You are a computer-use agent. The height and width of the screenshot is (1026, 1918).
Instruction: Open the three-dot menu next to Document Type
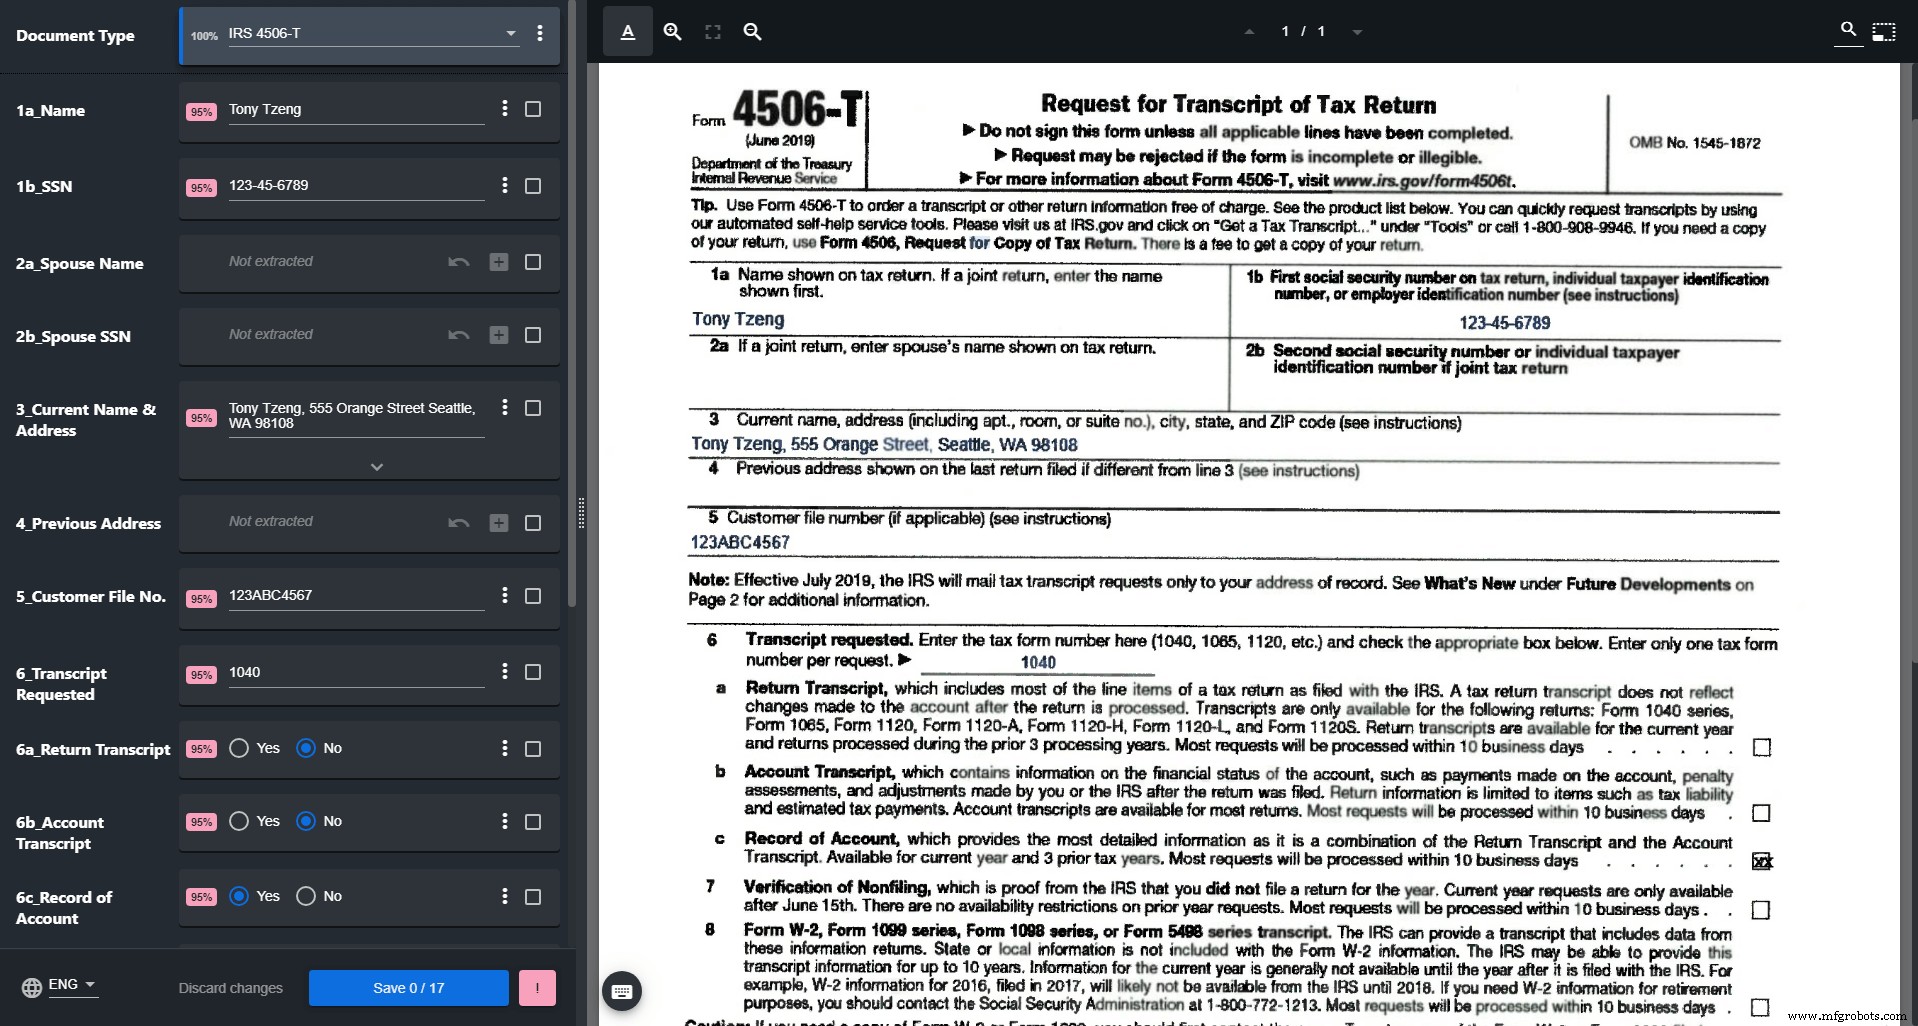click(x=541, y=34)
